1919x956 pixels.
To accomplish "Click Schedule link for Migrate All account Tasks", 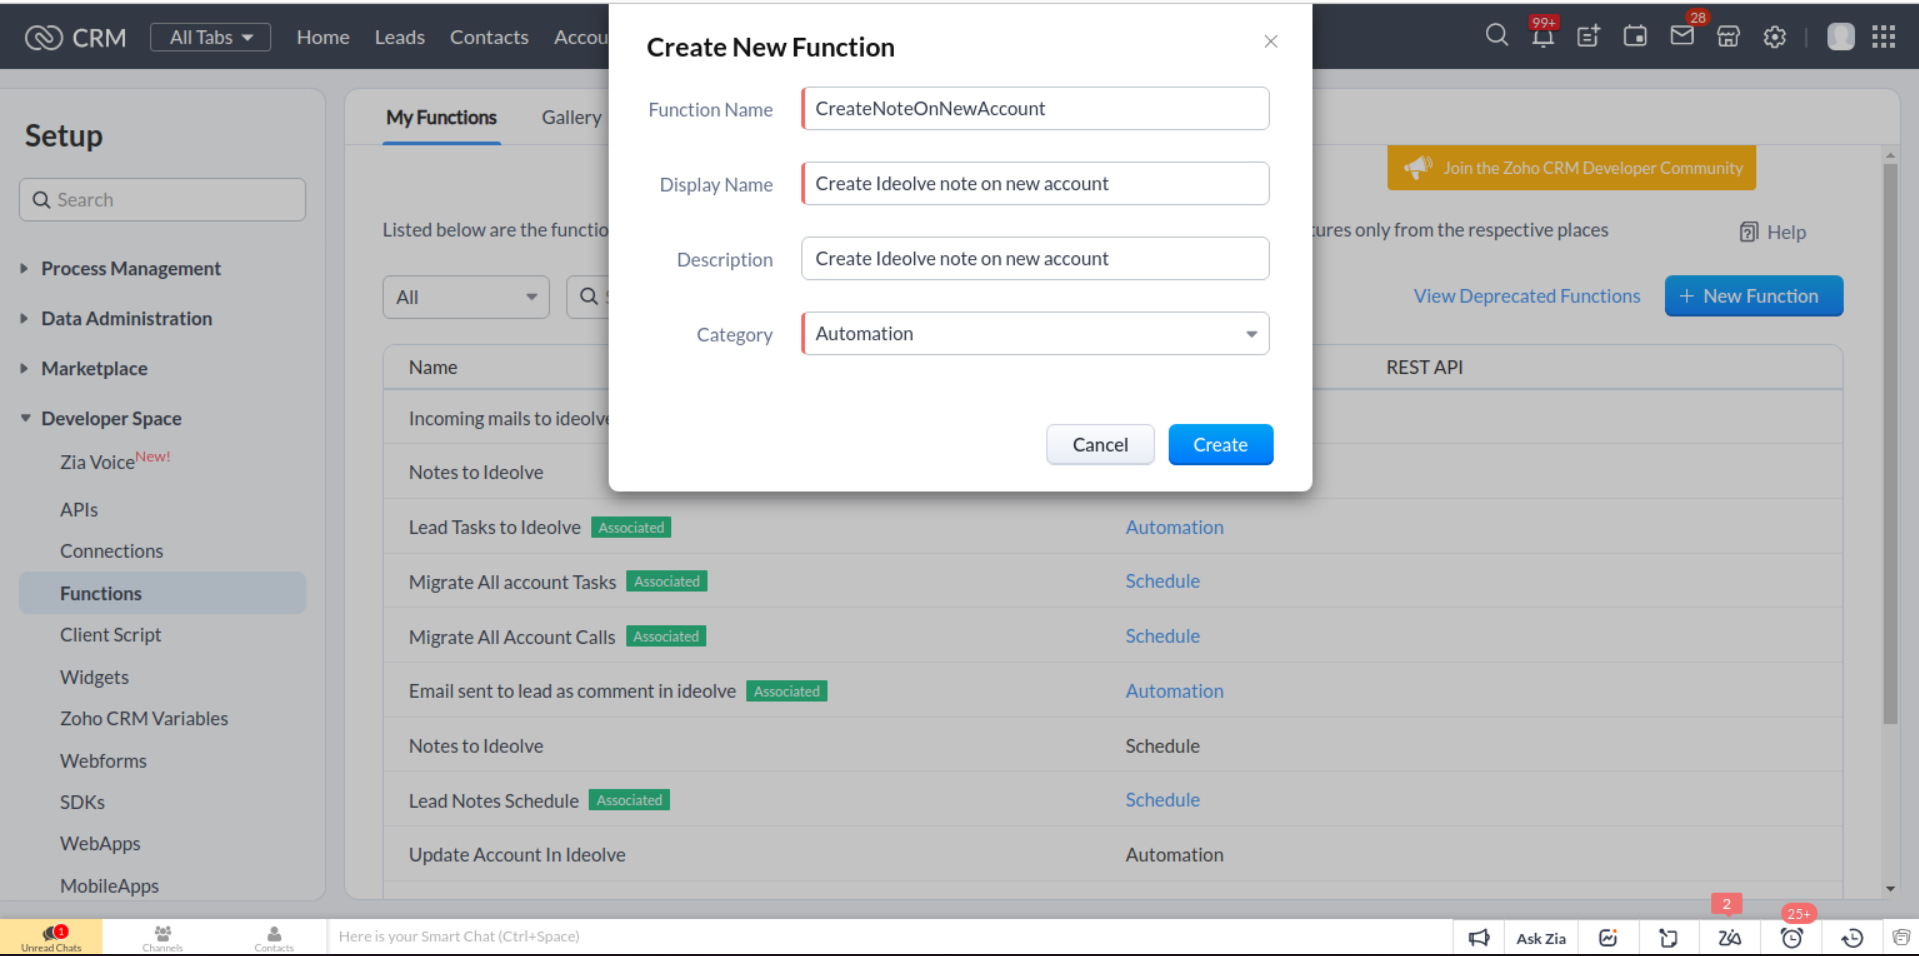I will click(1162, 581).
